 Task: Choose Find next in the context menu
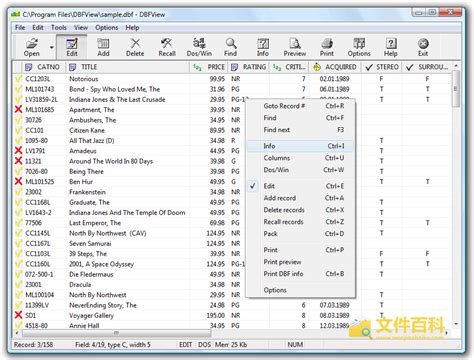tap(300, 130)
